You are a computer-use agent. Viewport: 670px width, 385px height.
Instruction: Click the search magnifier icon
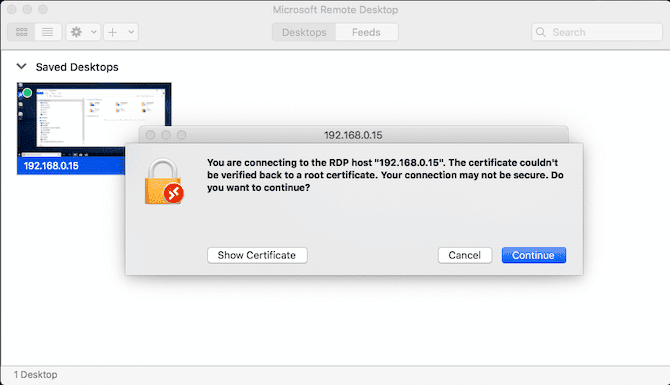541,32
